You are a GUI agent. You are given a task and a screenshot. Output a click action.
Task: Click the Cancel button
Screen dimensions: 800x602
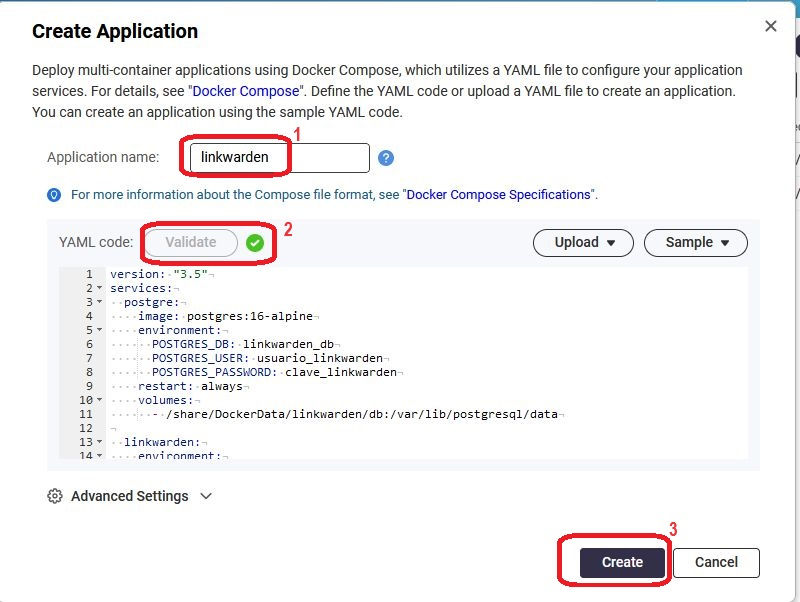(x=716, y=562)
